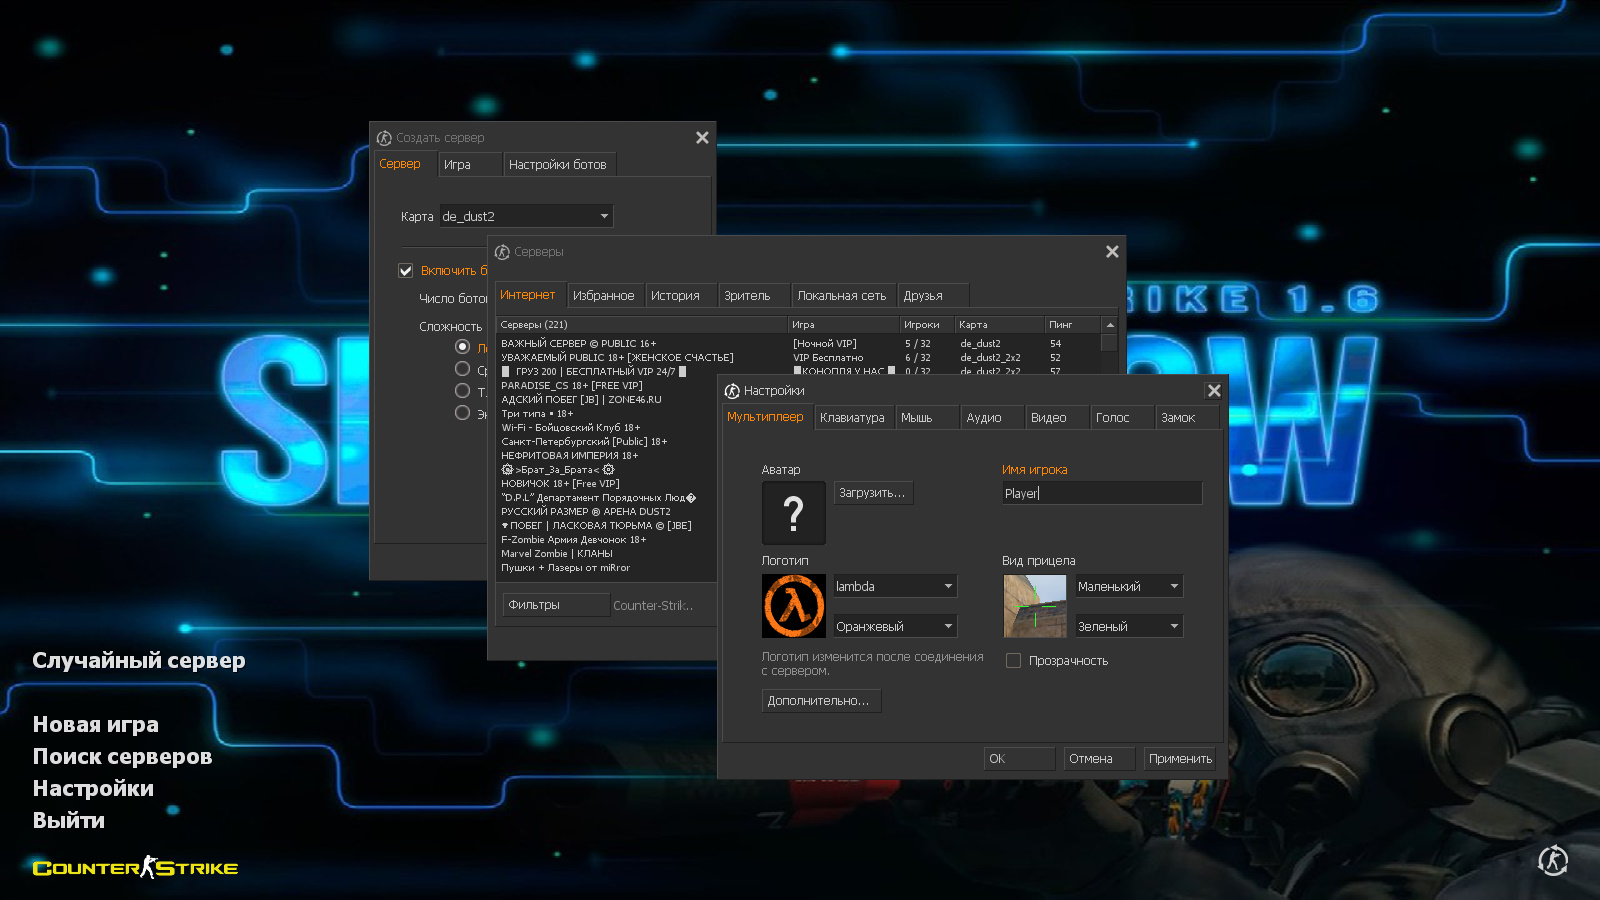Close the Настройки settings window
This screenshot has height=900, width=1600.
[x=1214, y=391]
